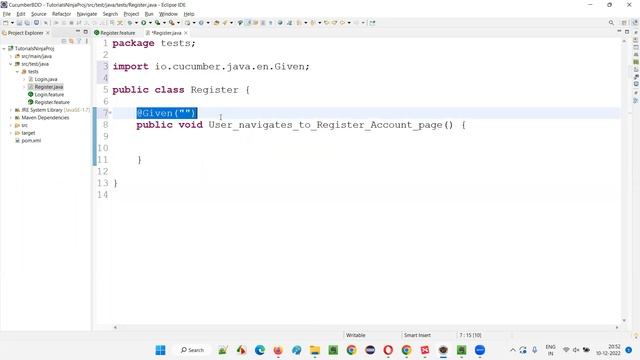640x360 pixels.
Task: Click the green Run button in toolbar
Action: point(144,23)
